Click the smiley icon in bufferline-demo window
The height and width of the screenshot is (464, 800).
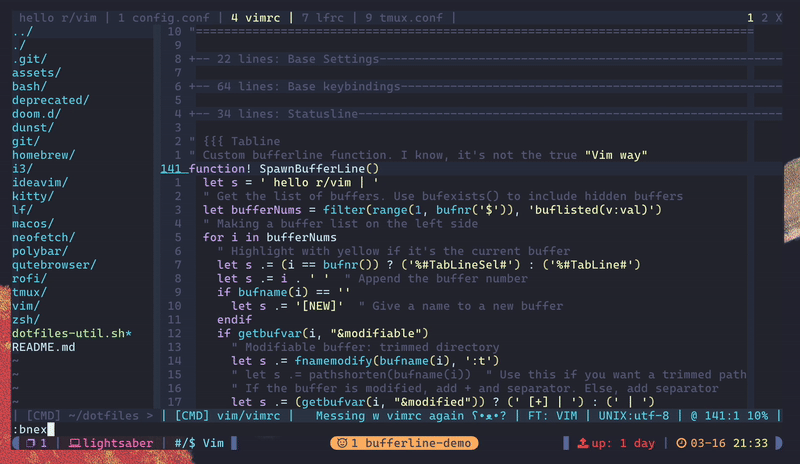[x=341, y=442]
